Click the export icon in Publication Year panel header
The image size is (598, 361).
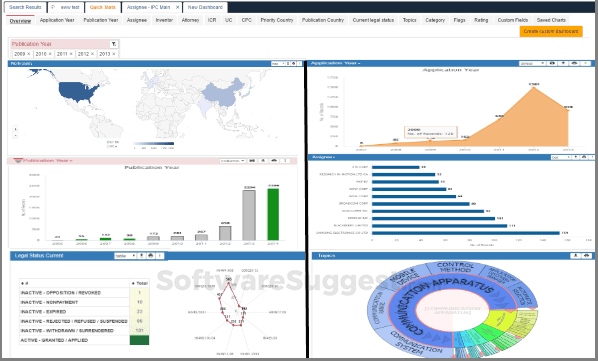click(263, 161)
